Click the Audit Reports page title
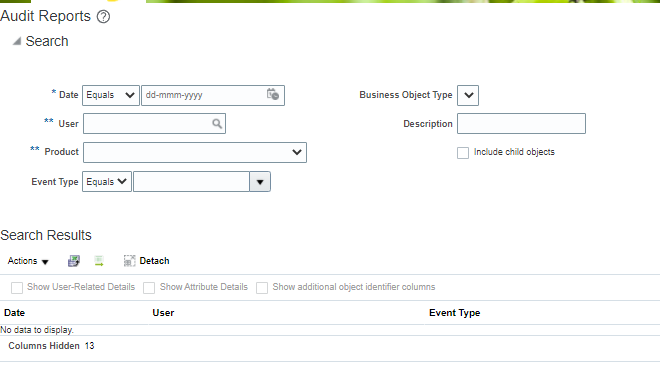 pos(45,16)
